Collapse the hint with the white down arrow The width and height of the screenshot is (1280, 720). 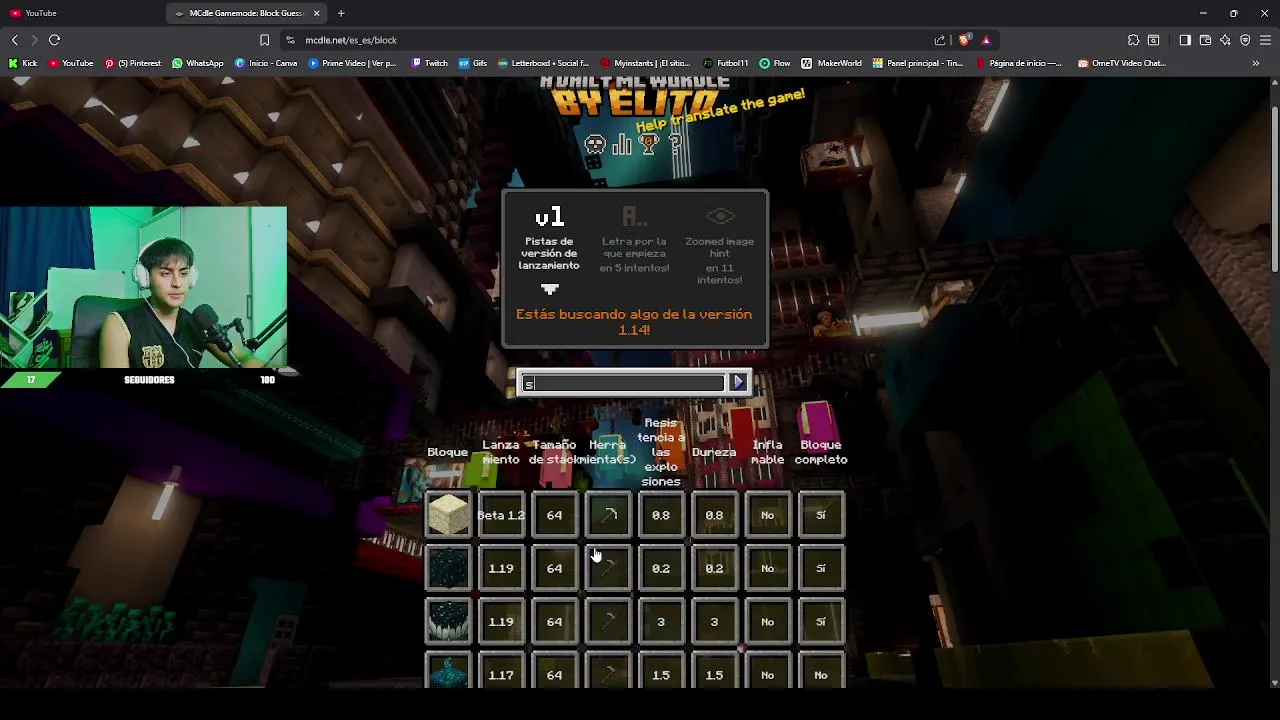[549, 290]
